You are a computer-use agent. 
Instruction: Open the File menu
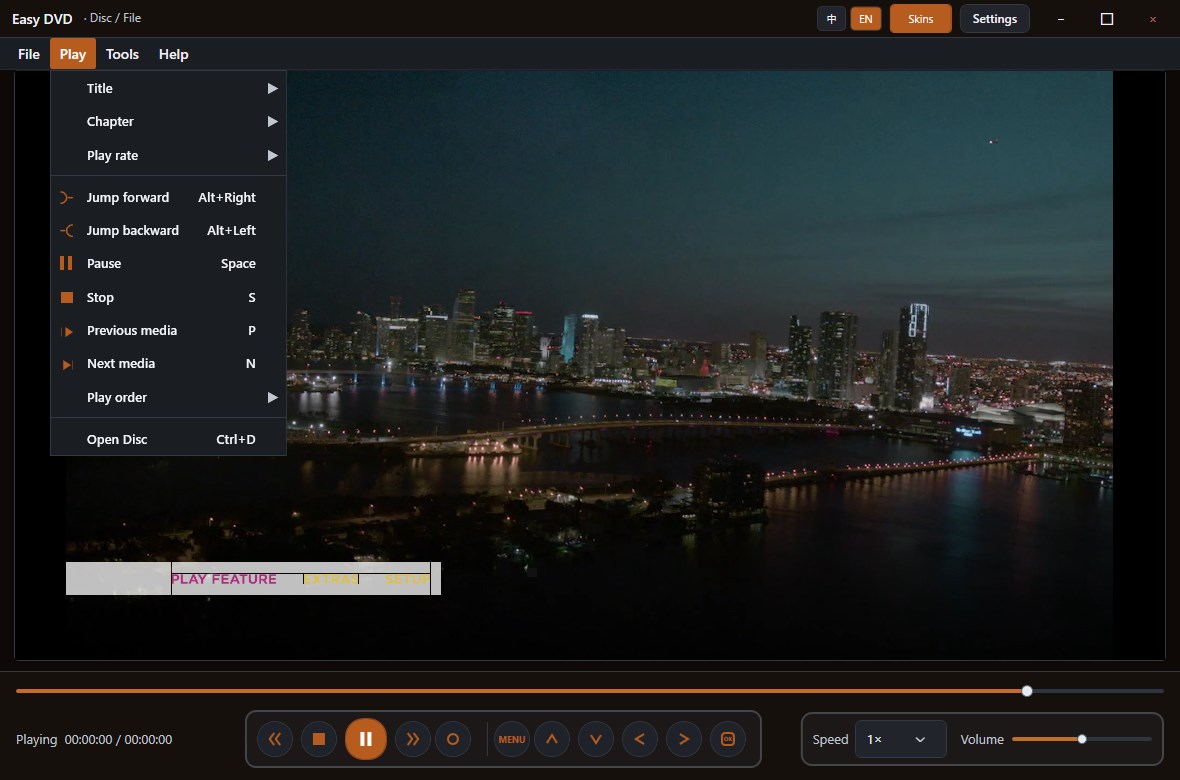point(29,54)
